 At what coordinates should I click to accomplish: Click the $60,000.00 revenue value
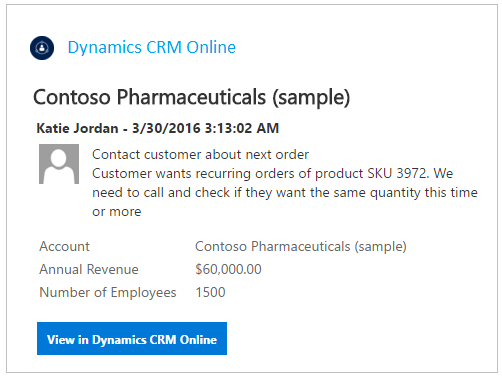pos(228,269)
